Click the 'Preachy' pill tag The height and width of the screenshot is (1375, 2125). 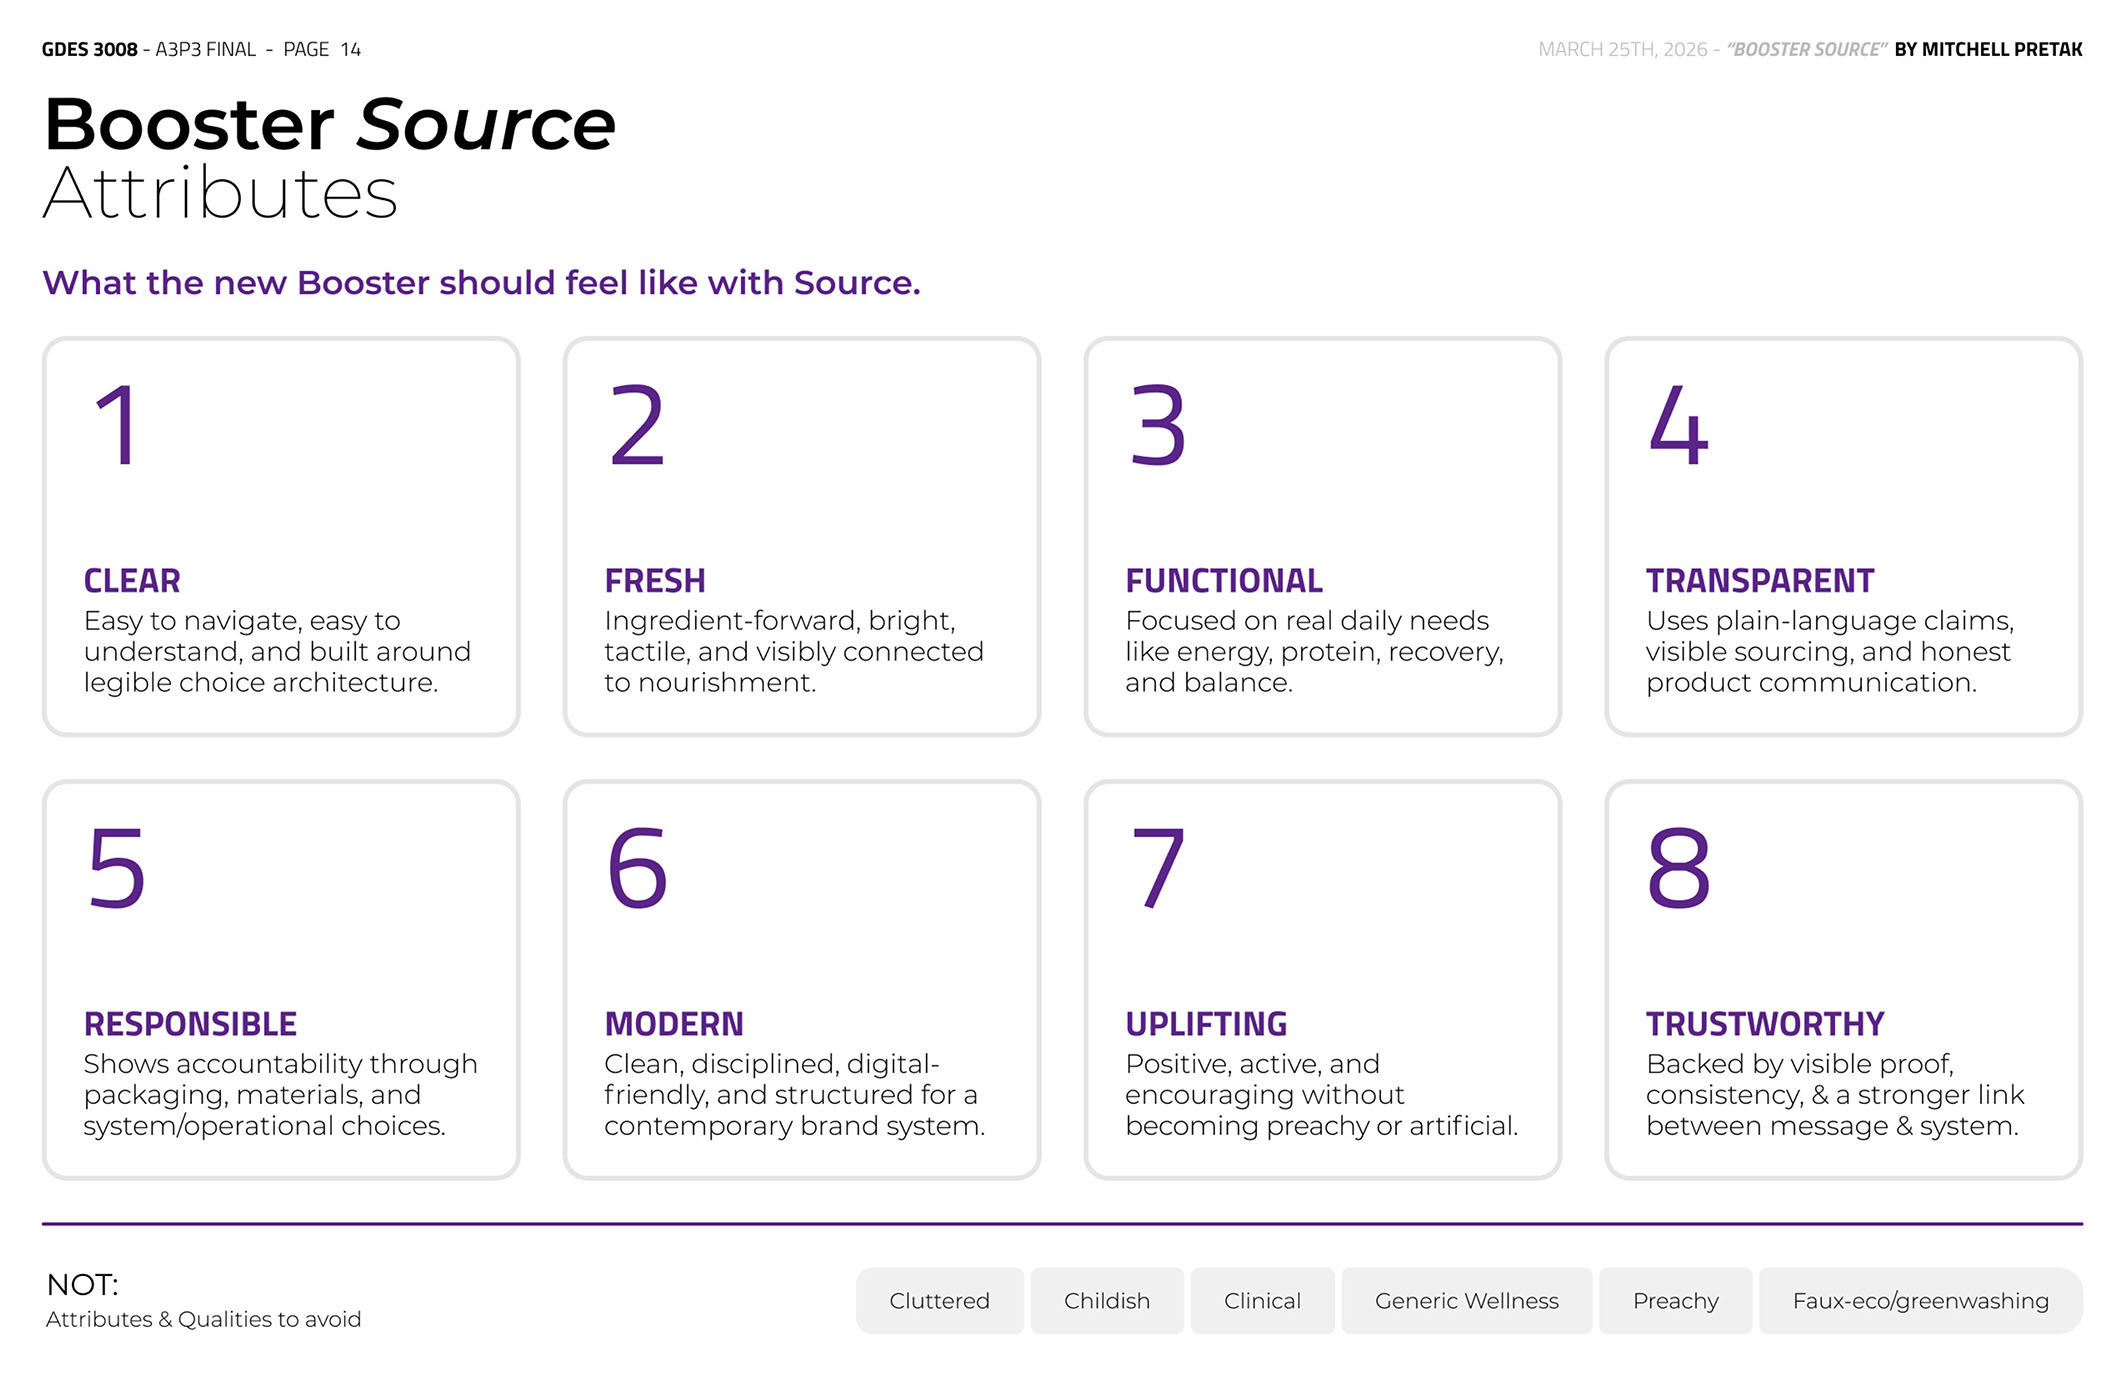[1675, 1300]
